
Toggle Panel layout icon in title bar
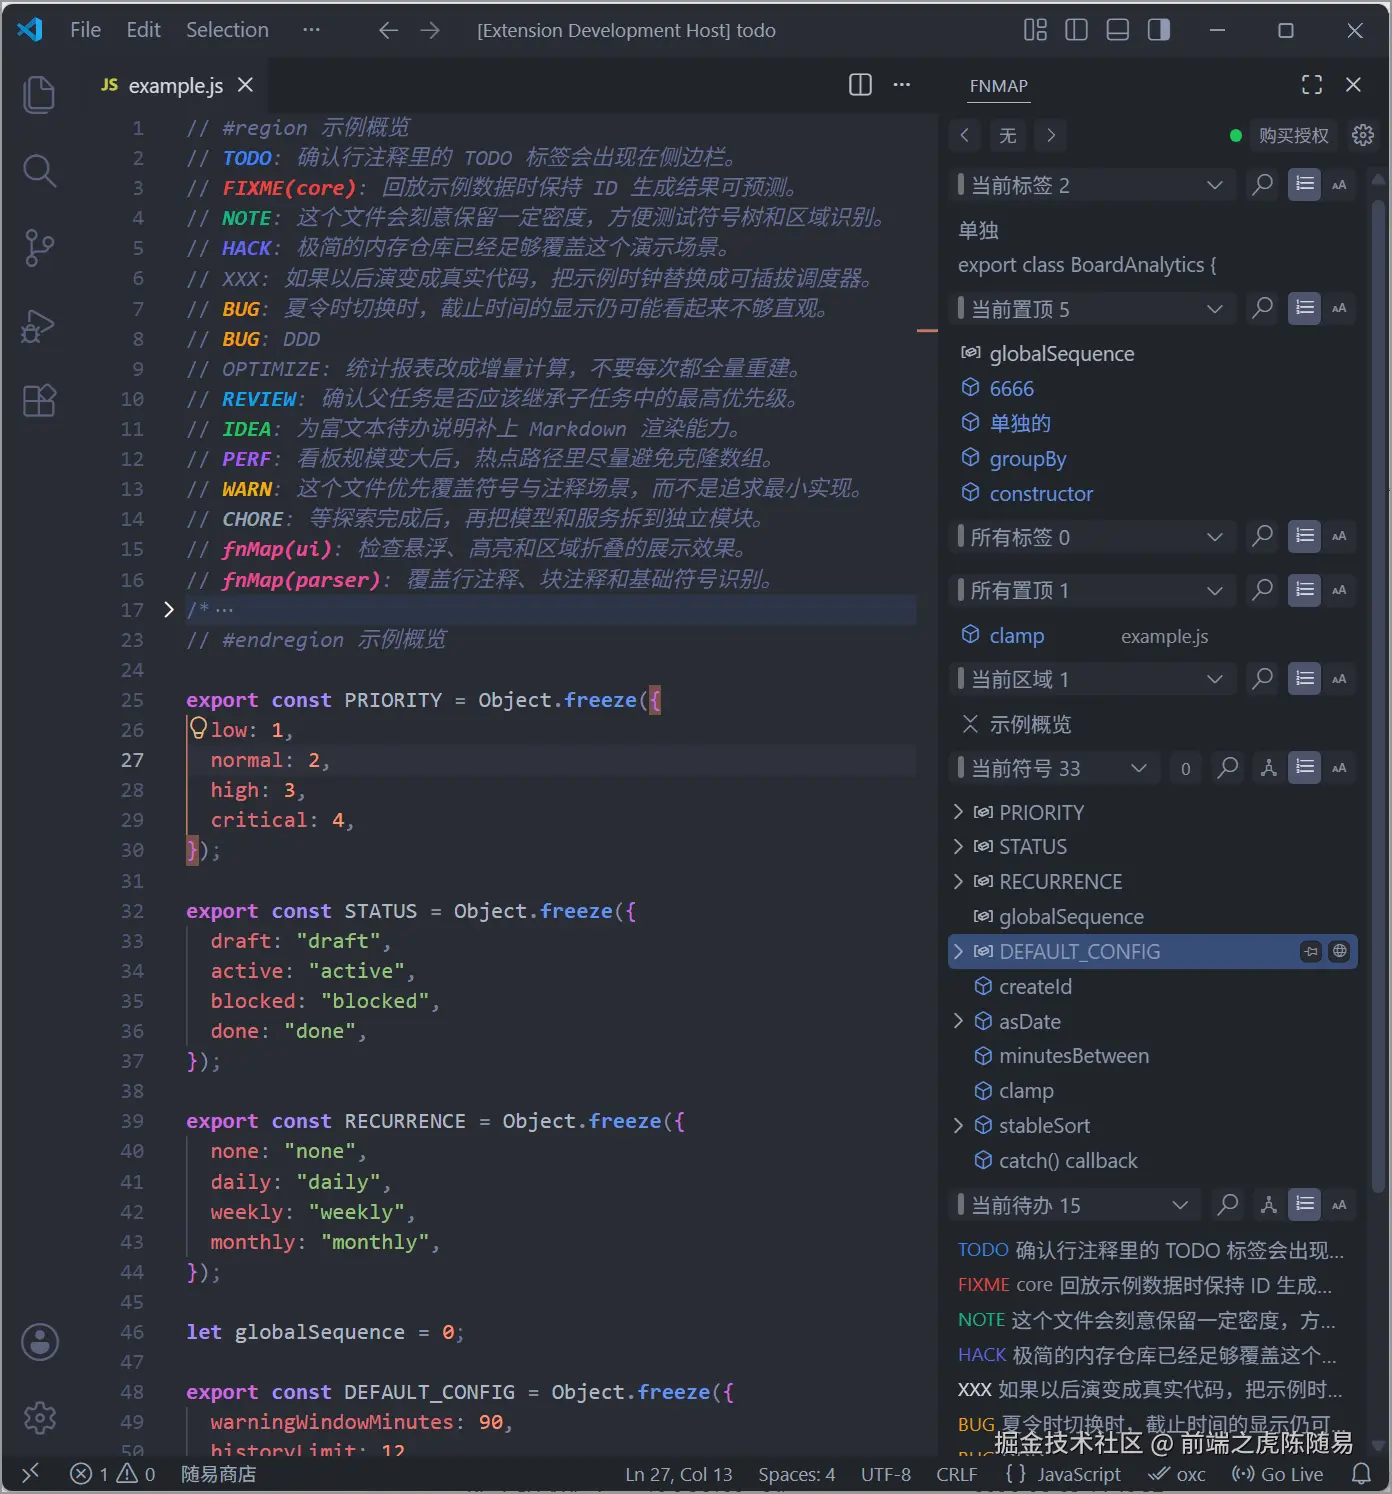1118,30
